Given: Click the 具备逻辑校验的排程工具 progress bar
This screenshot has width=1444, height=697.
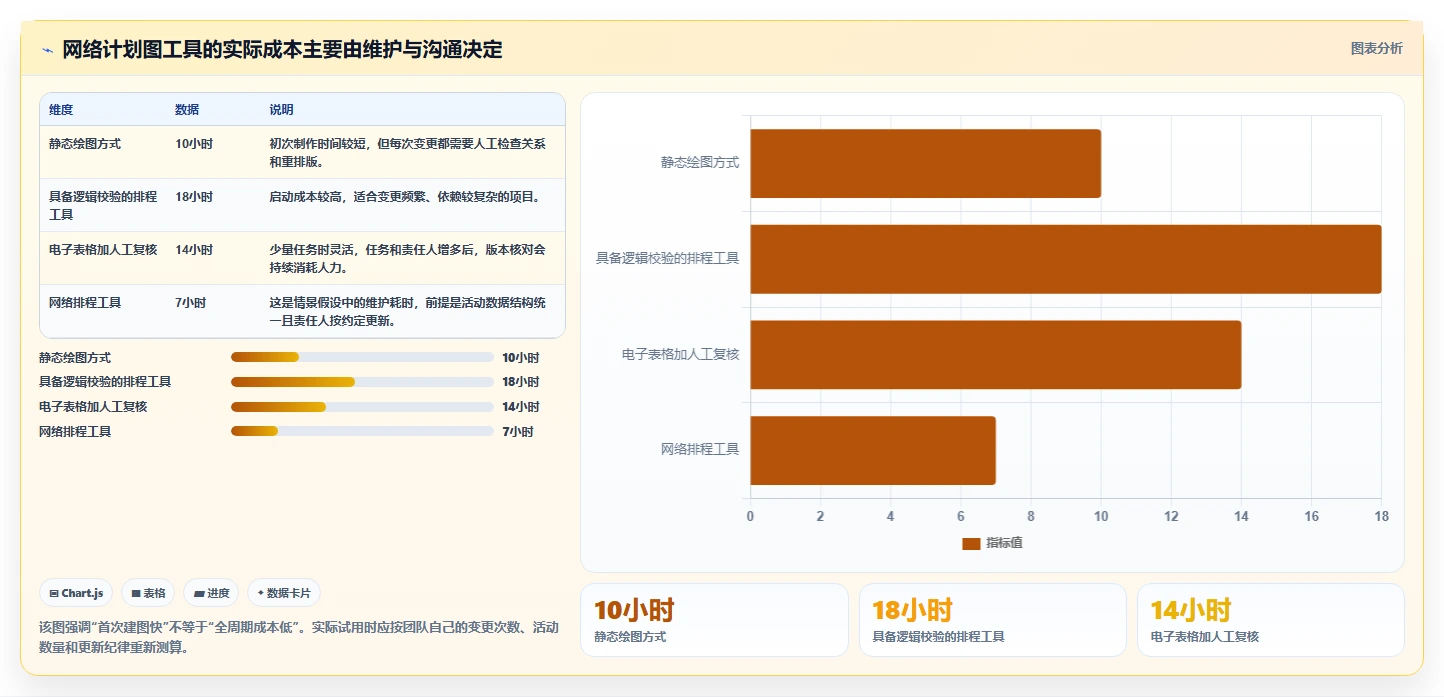Looking at the screenshot, I should tap(362, 382).
